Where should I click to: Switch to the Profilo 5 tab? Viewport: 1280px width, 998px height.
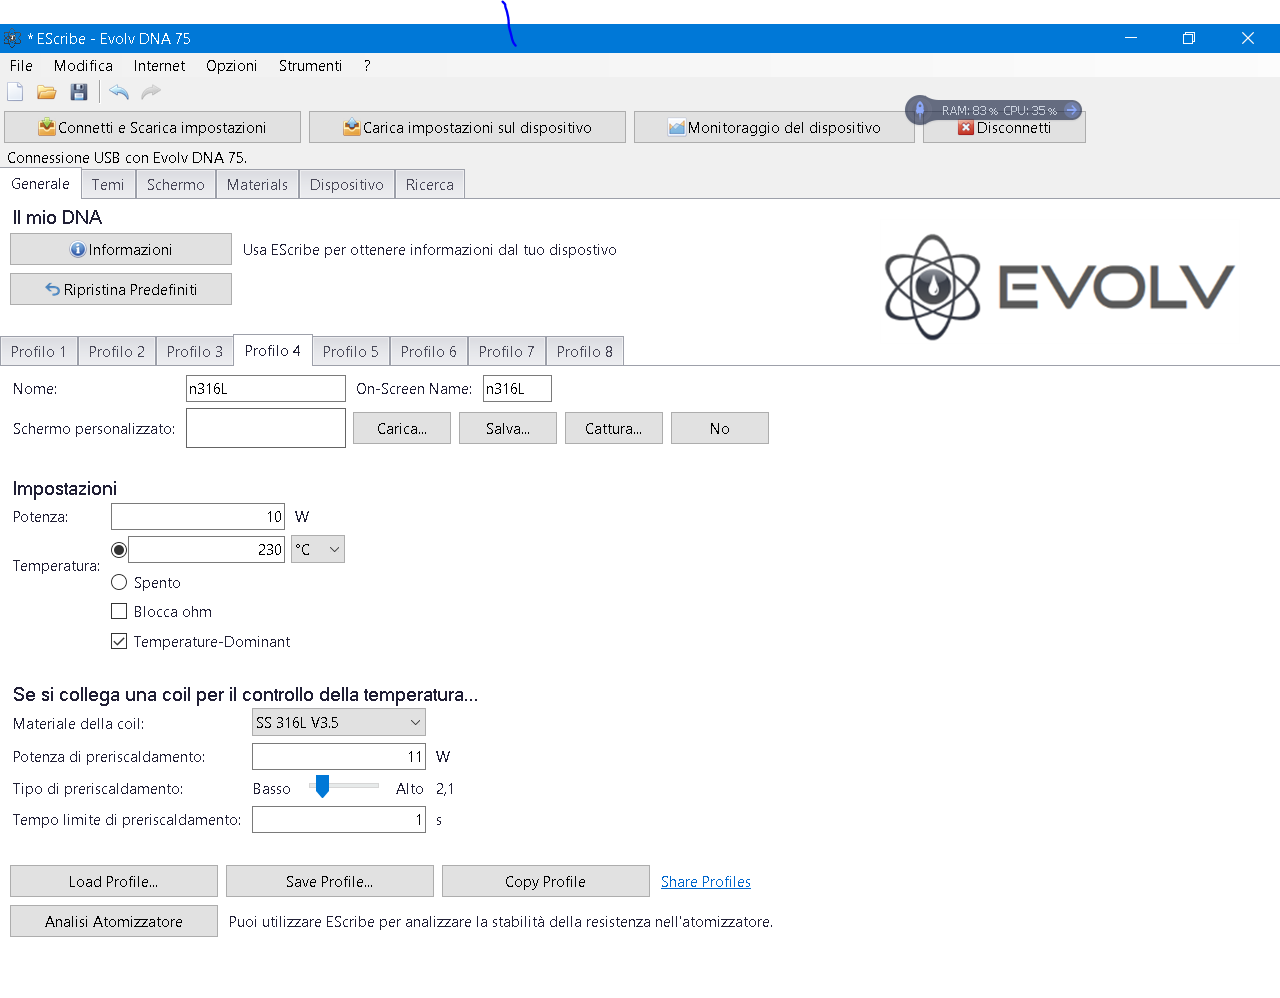pyautogui.click(x=350, y=352)
